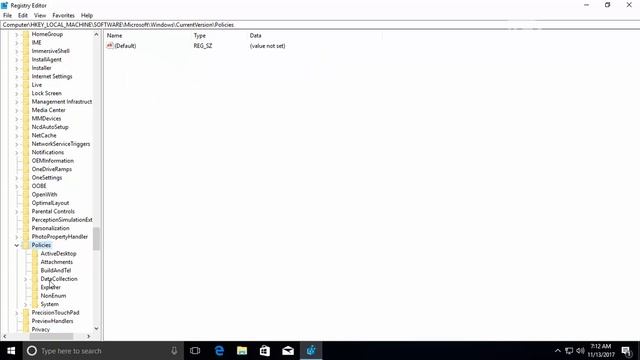This screenshot has height=360, width=640.
Task: Click the REG_SZ type cell
Action: (x=203, y=46)
